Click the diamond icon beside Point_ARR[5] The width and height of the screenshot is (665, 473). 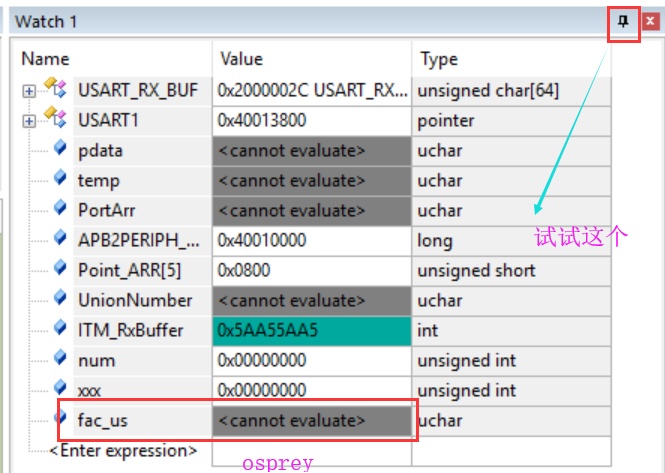(60, 267)
